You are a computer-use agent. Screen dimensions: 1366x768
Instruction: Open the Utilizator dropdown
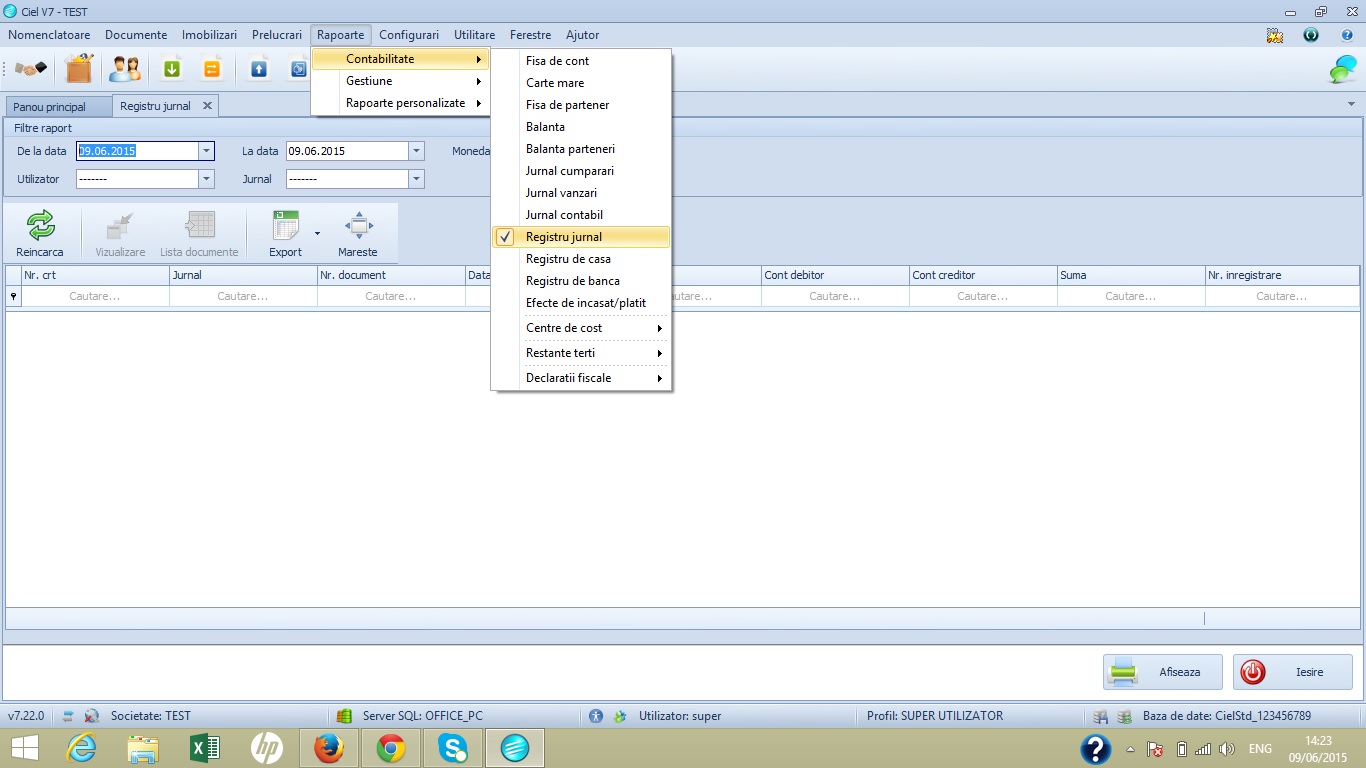pyautogui.click(x=206, y=179)
